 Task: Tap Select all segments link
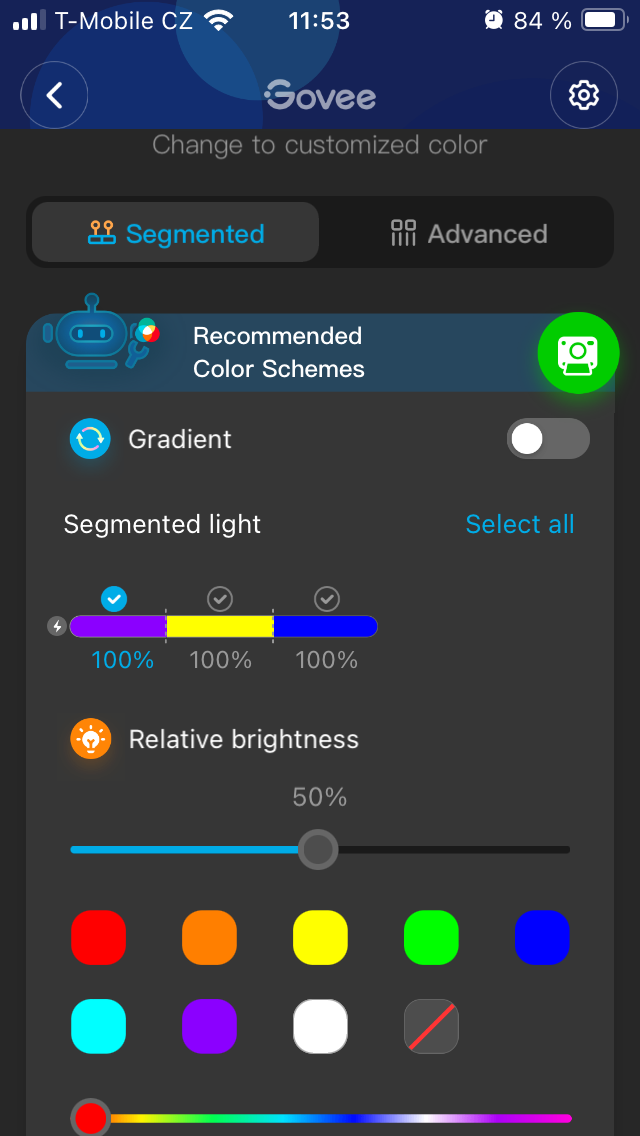[x=519, y=524]
